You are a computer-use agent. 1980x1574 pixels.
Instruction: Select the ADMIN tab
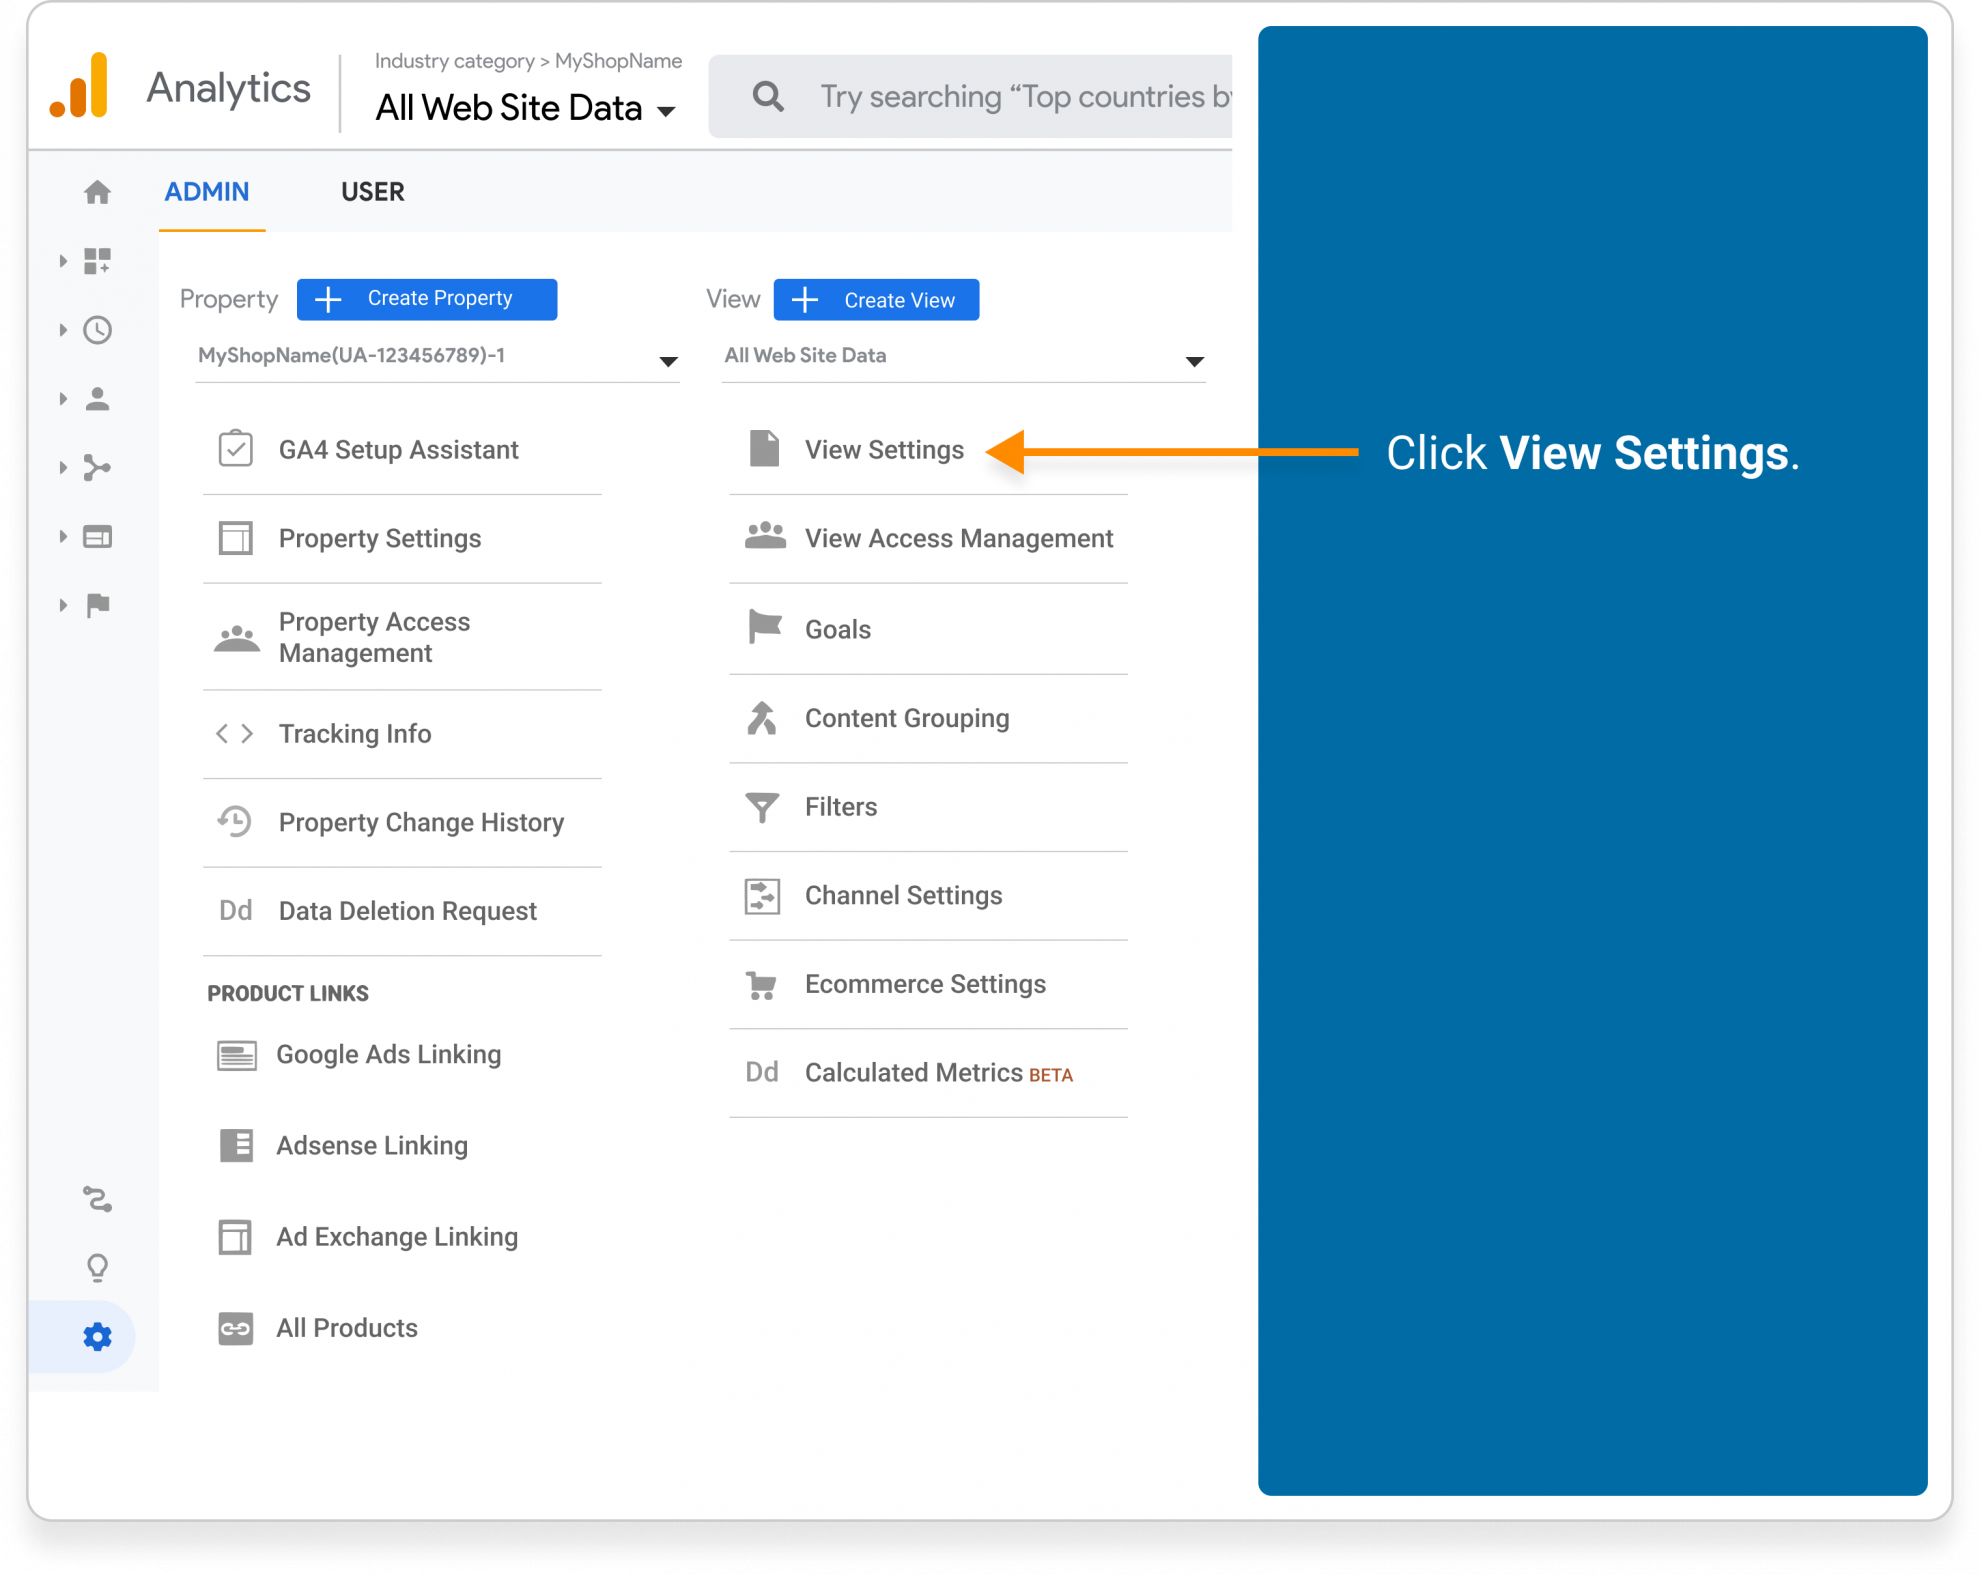208,191
